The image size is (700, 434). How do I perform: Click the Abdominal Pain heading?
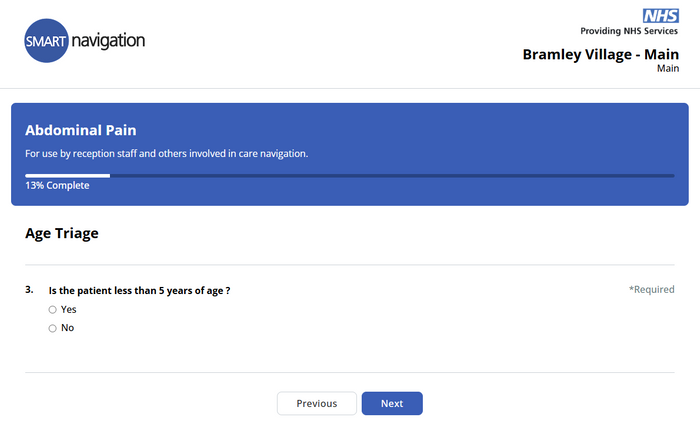(81, 130)
